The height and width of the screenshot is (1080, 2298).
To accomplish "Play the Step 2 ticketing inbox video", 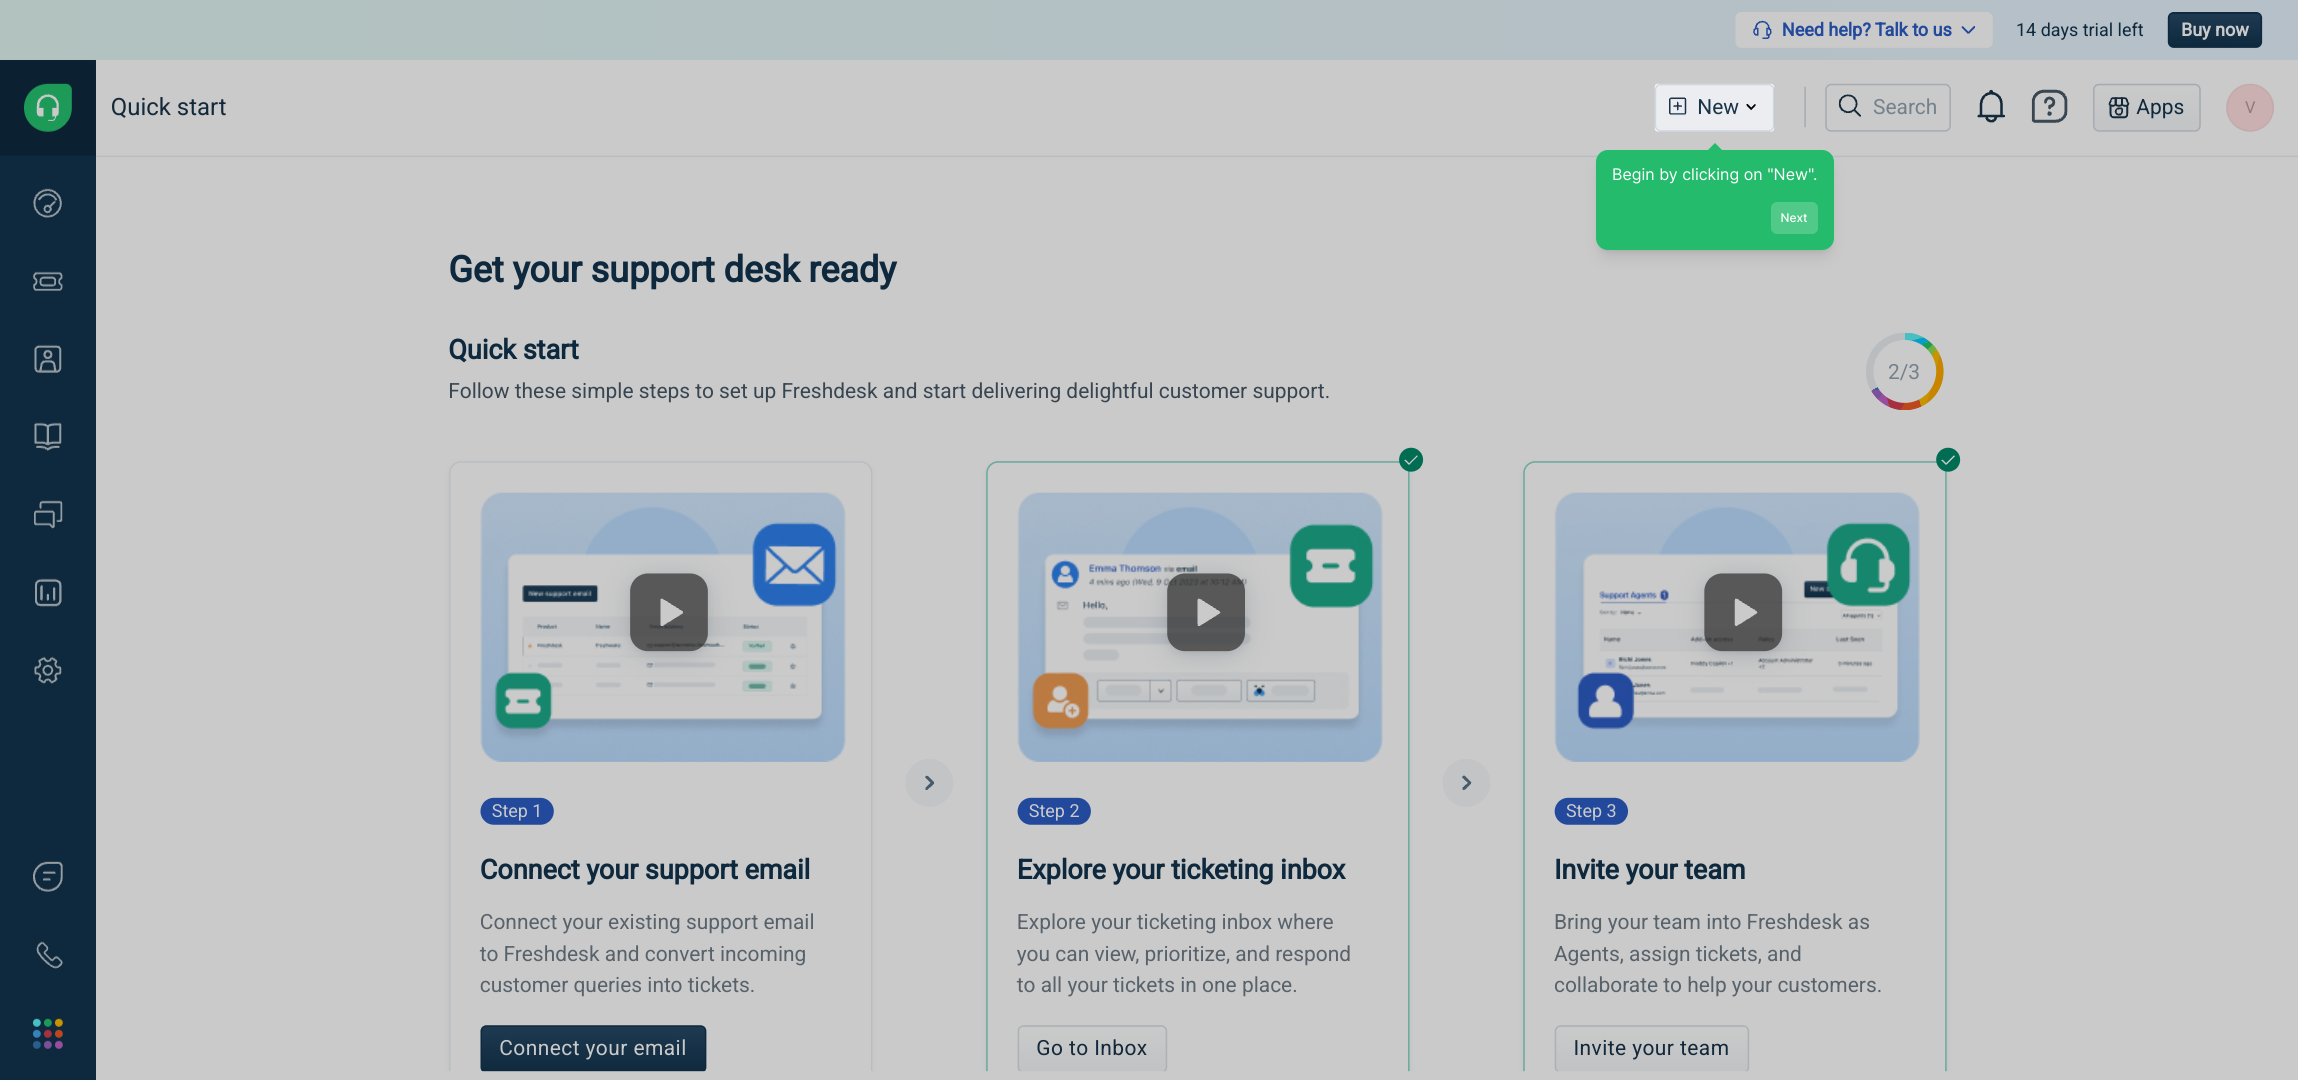I will (x=1206, y=612).
